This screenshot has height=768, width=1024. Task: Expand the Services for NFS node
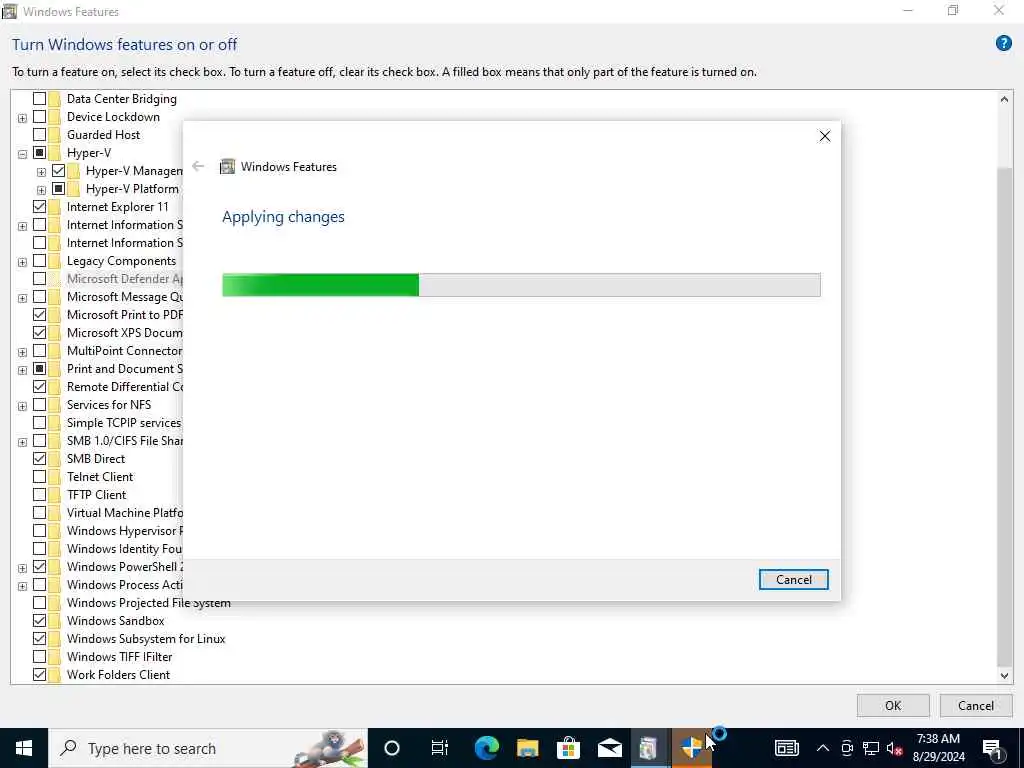22,406
